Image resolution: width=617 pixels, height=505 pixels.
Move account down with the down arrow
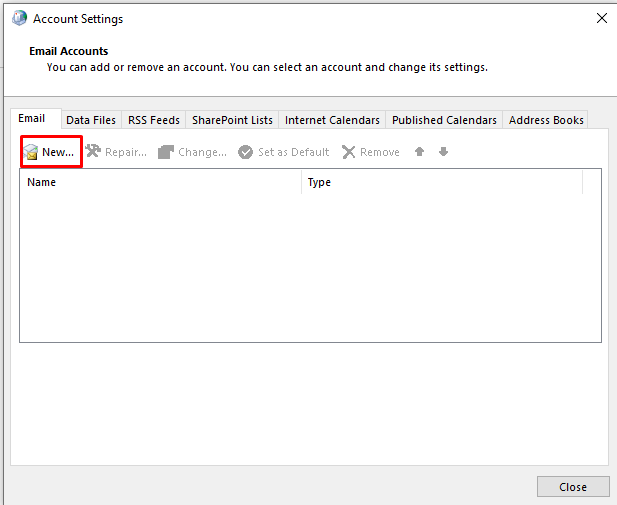pyautogui.click(x=443, y=152)
